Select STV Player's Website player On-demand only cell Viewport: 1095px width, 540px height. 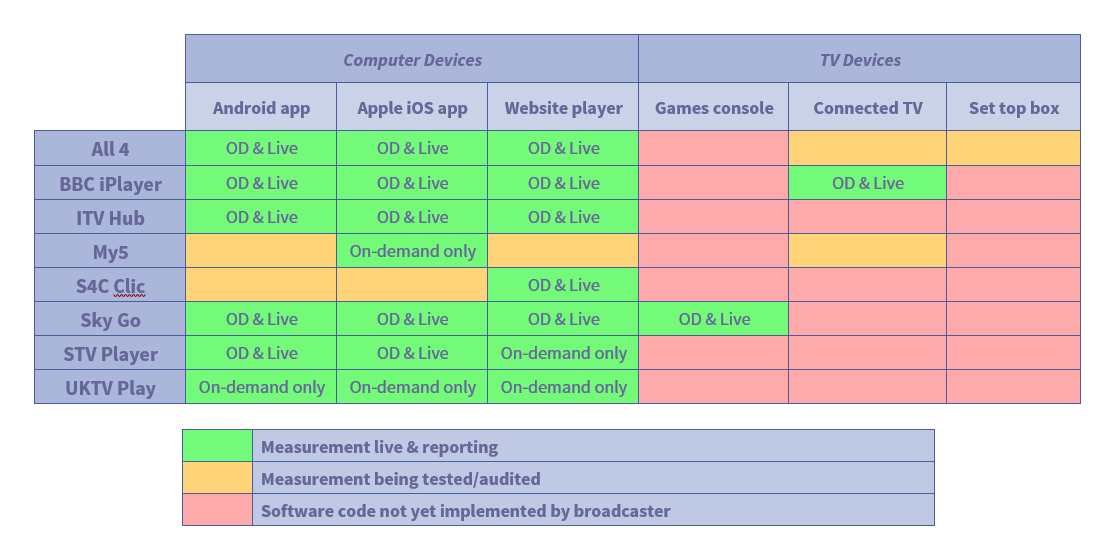pos(563,353)
